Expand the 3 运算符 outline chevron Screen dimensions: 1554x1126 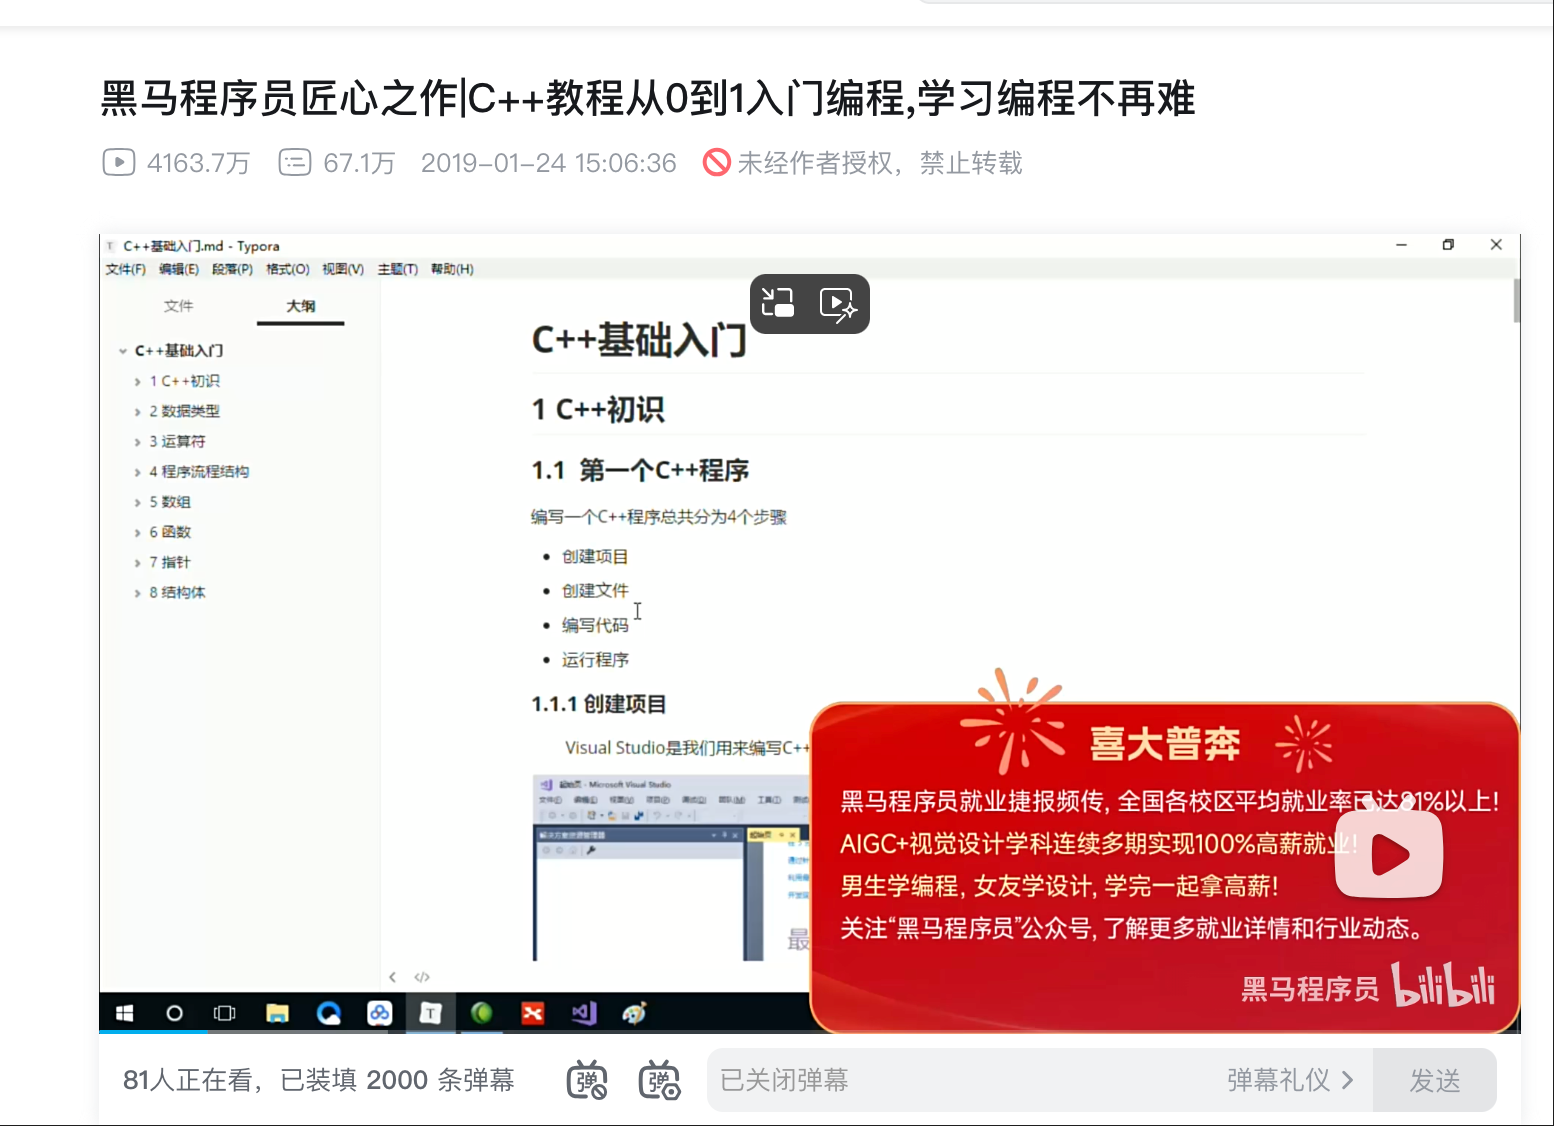pyautogui.click(x=138, y=442)
